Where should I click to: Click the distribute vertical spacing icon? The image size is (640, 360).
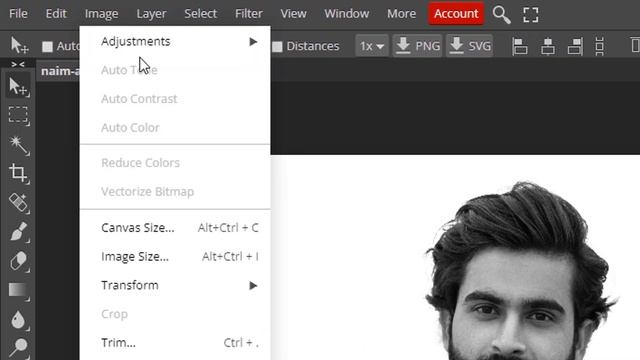(600, 46)
